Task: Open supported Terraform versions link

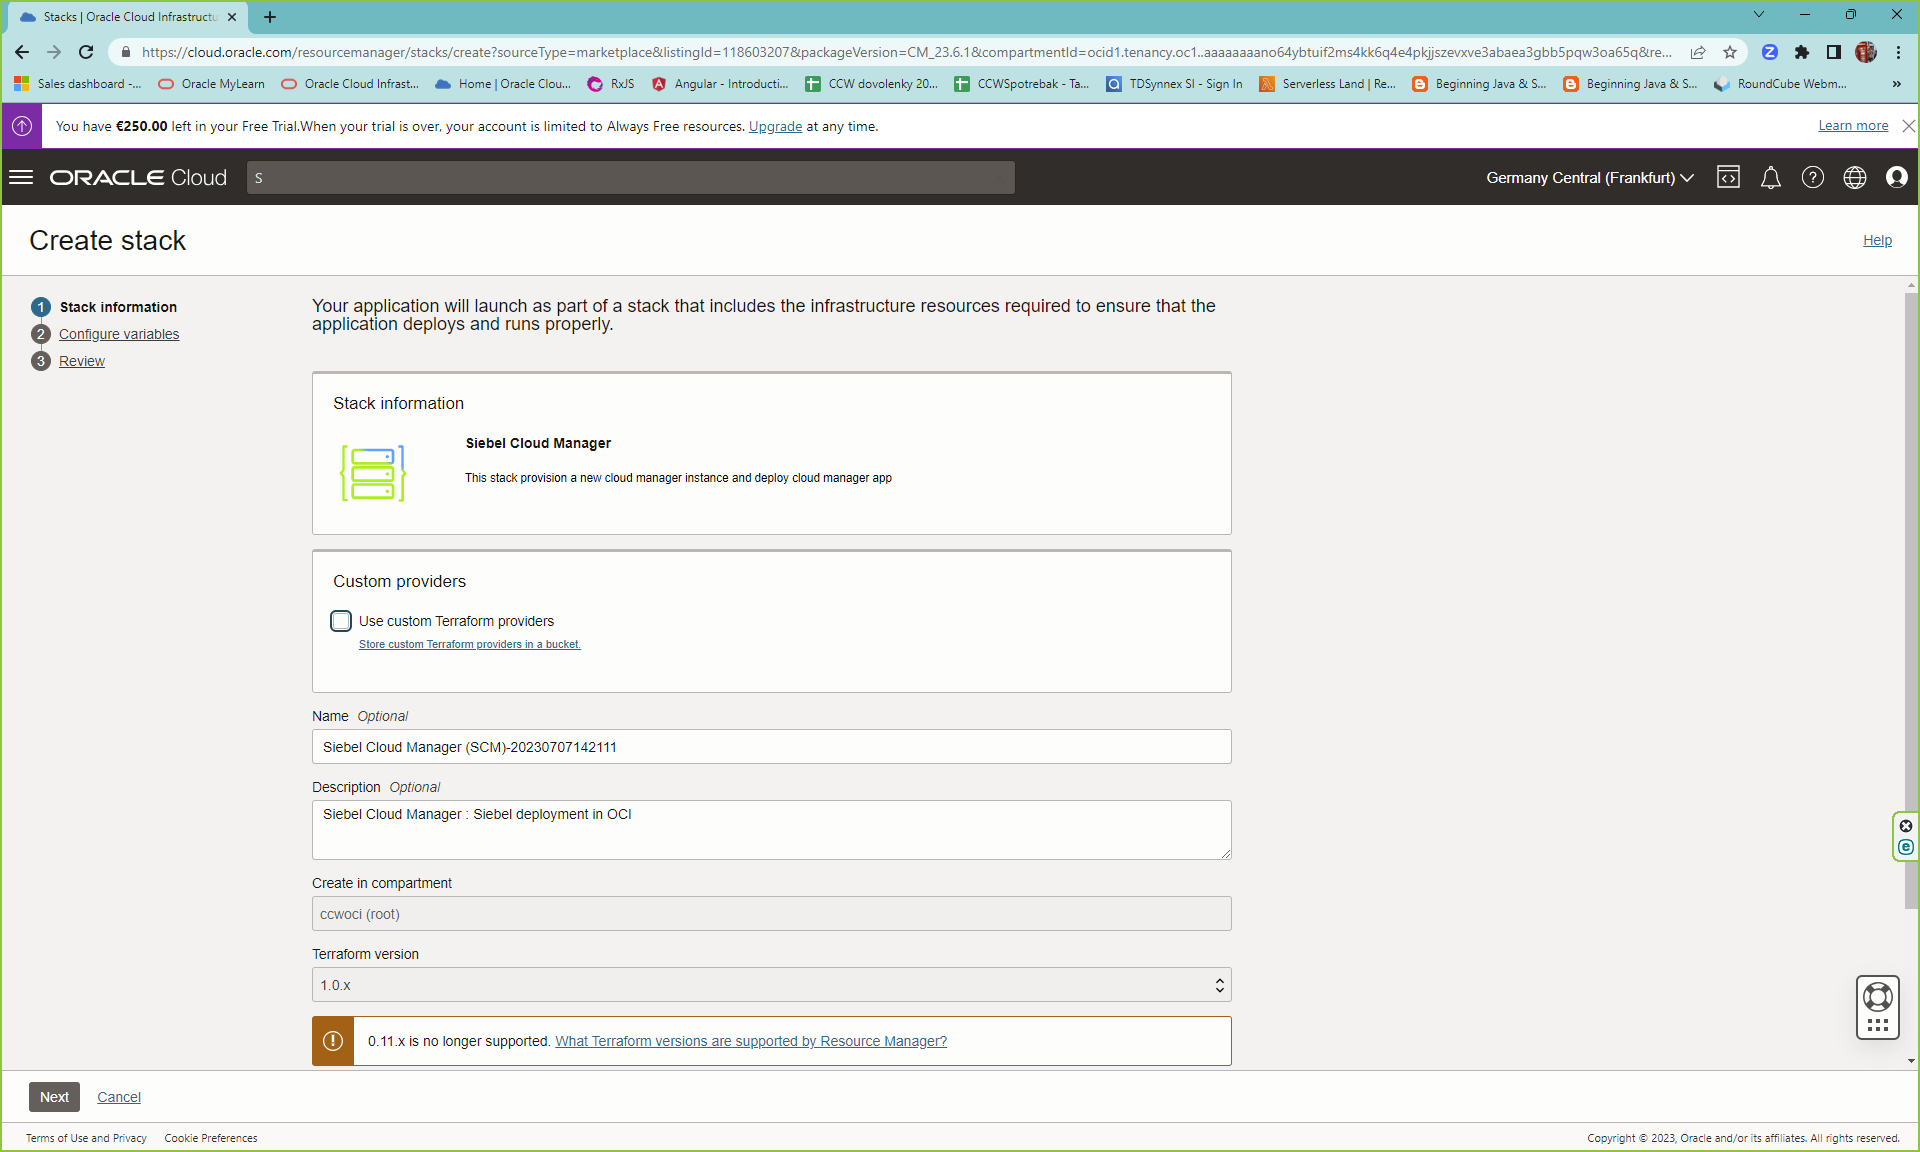Action: tap(751, 1041)
